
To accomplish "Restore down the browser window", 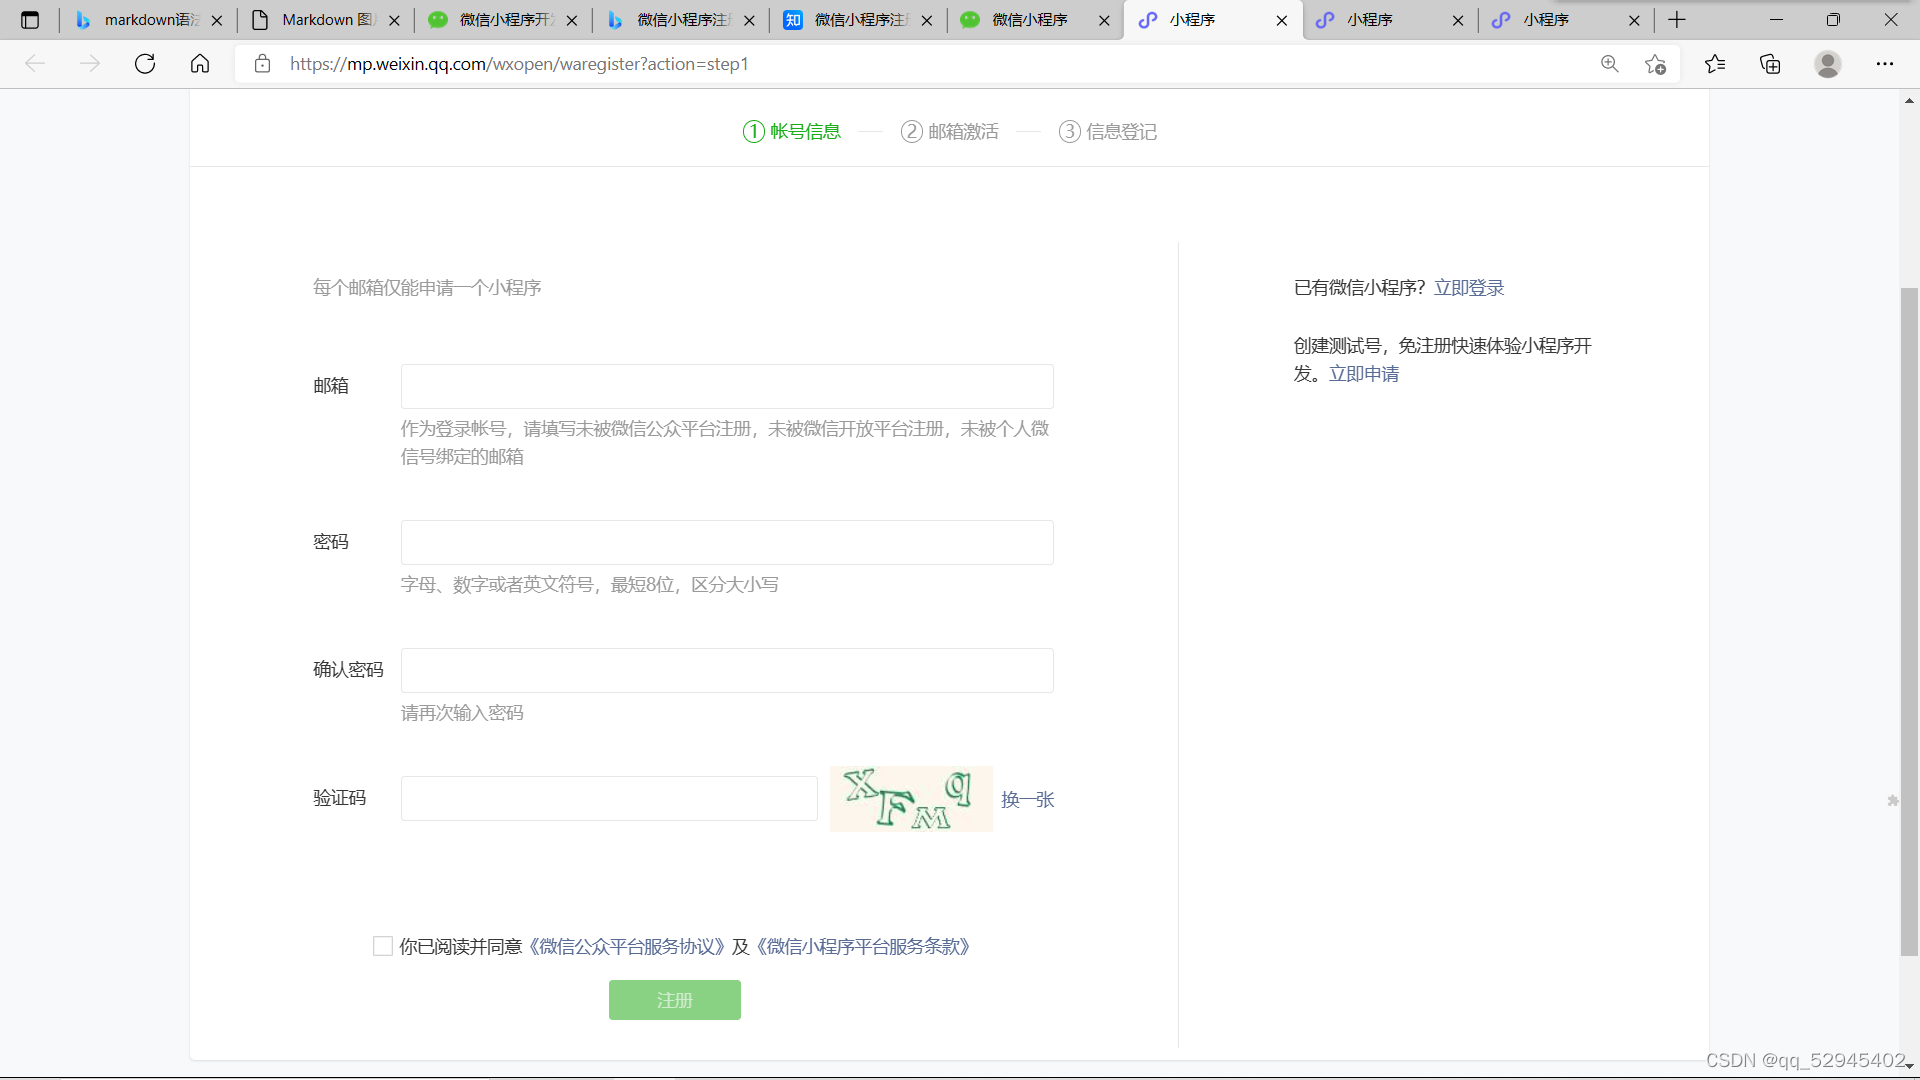I will tap(1833, 20).
